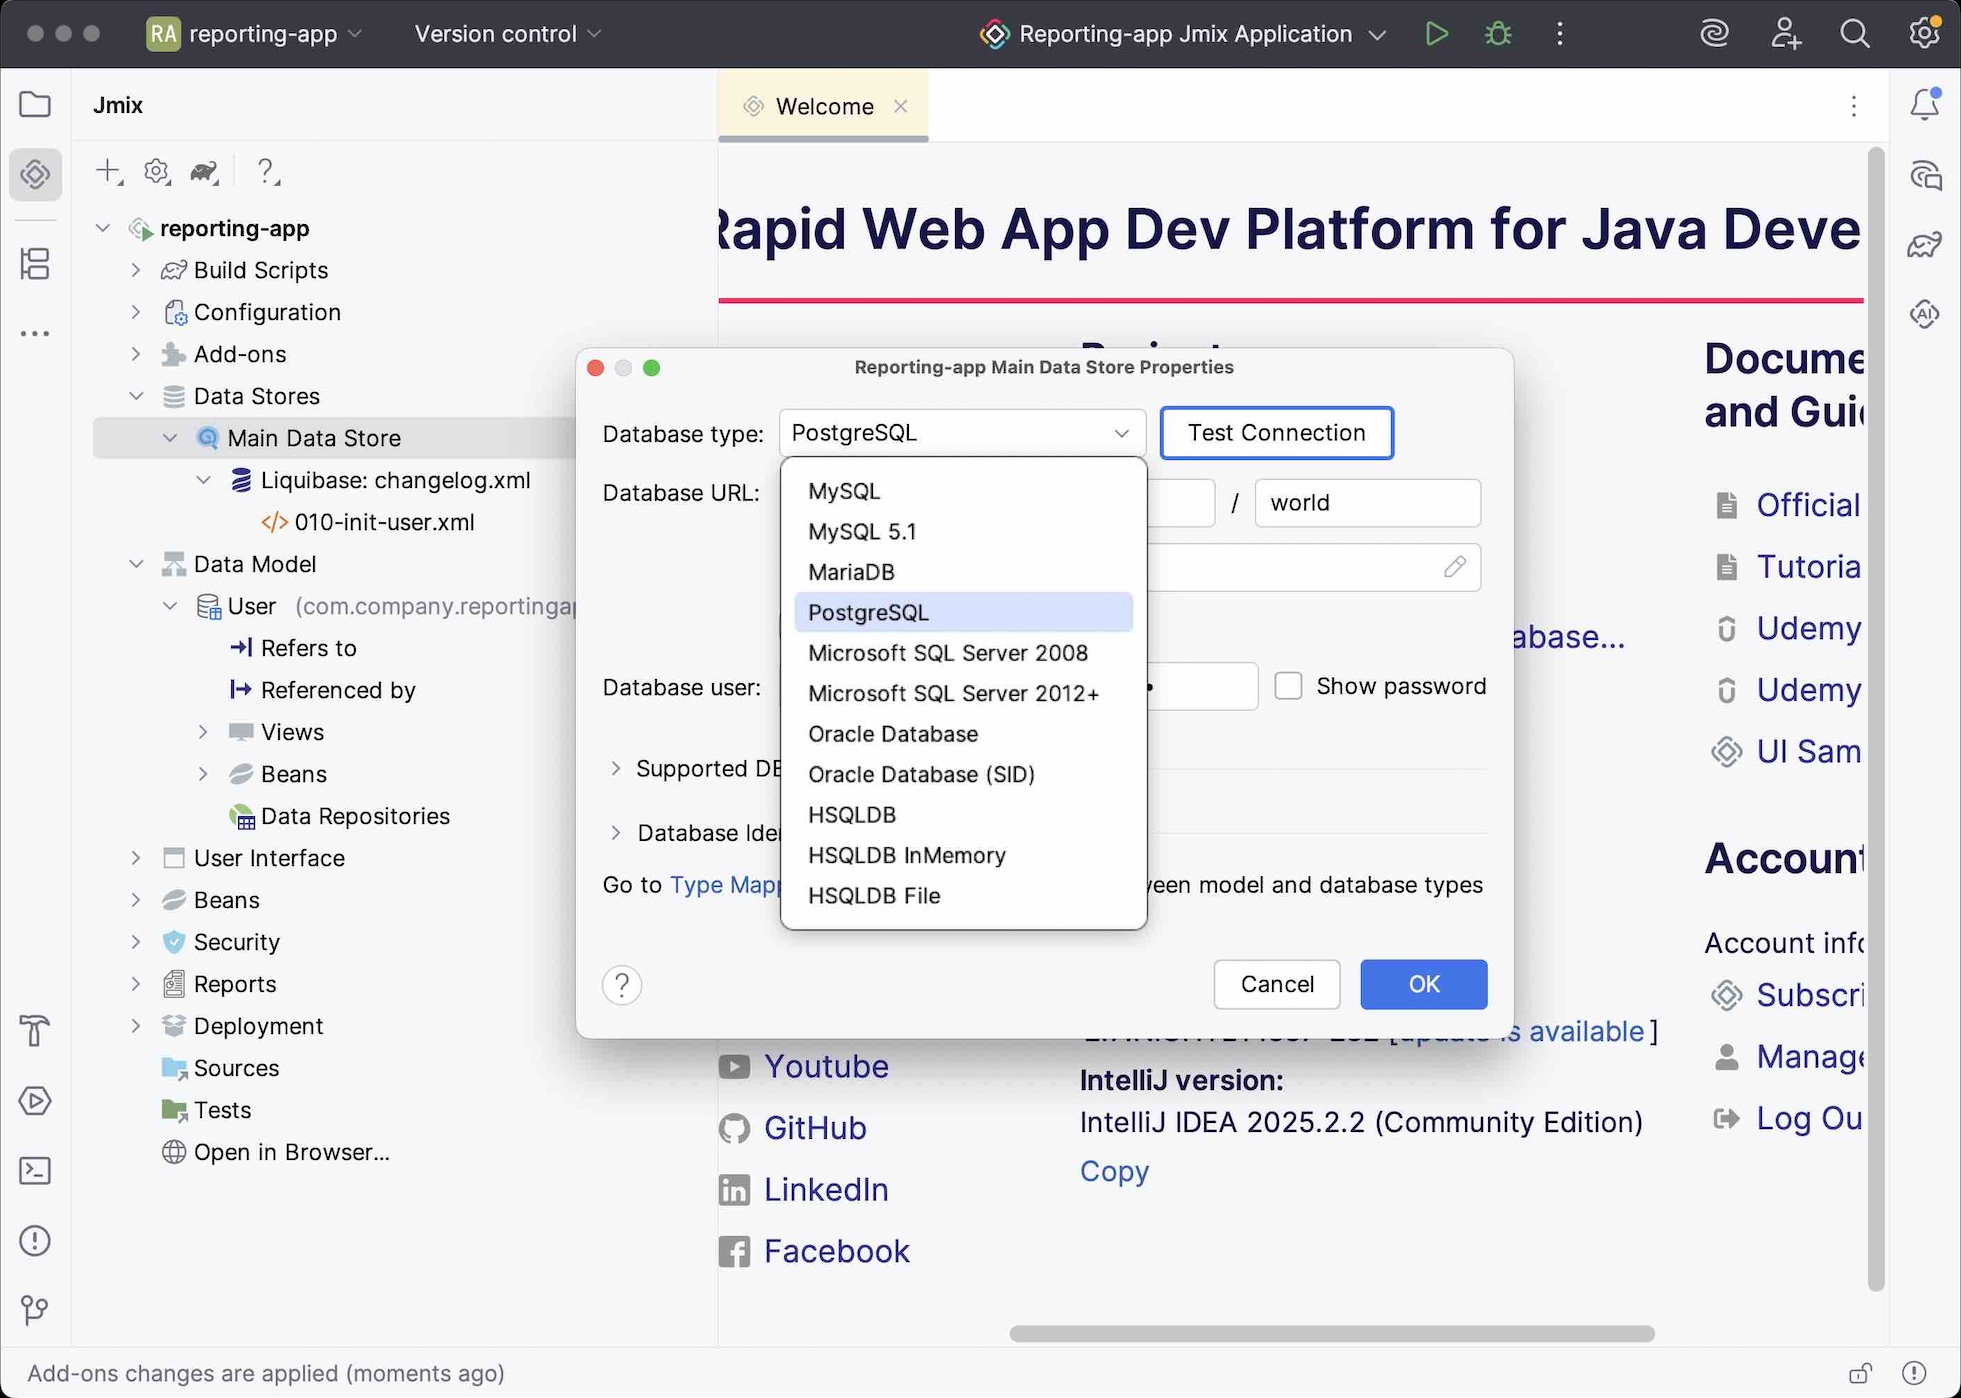Expand the Build Scripts tree node
Image resolution: width=1961 pixels, height=1398 pixels.
coord(136,270)
